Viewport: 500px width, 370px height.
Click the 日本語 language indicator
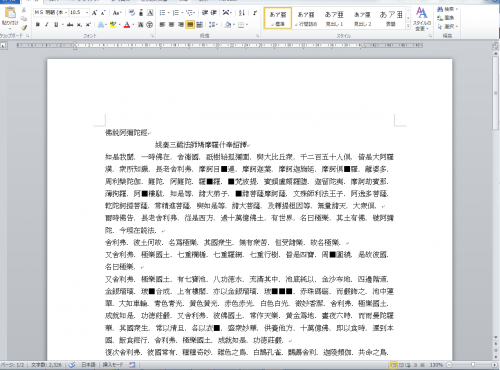point(88,365)
